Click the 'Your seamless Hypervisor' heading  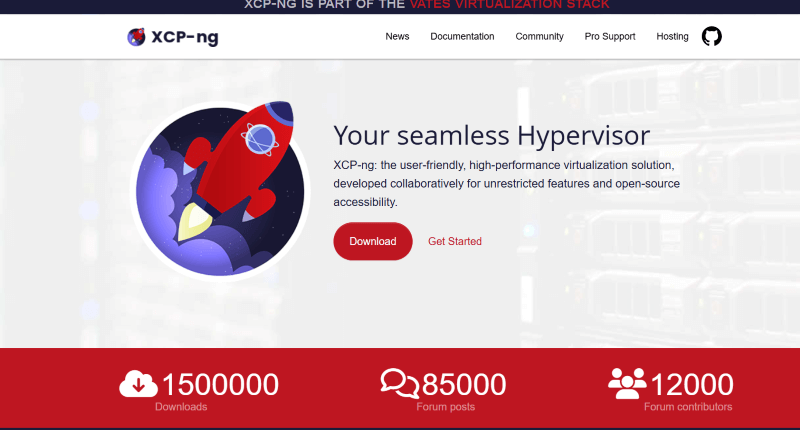click(x=492, y=136)
